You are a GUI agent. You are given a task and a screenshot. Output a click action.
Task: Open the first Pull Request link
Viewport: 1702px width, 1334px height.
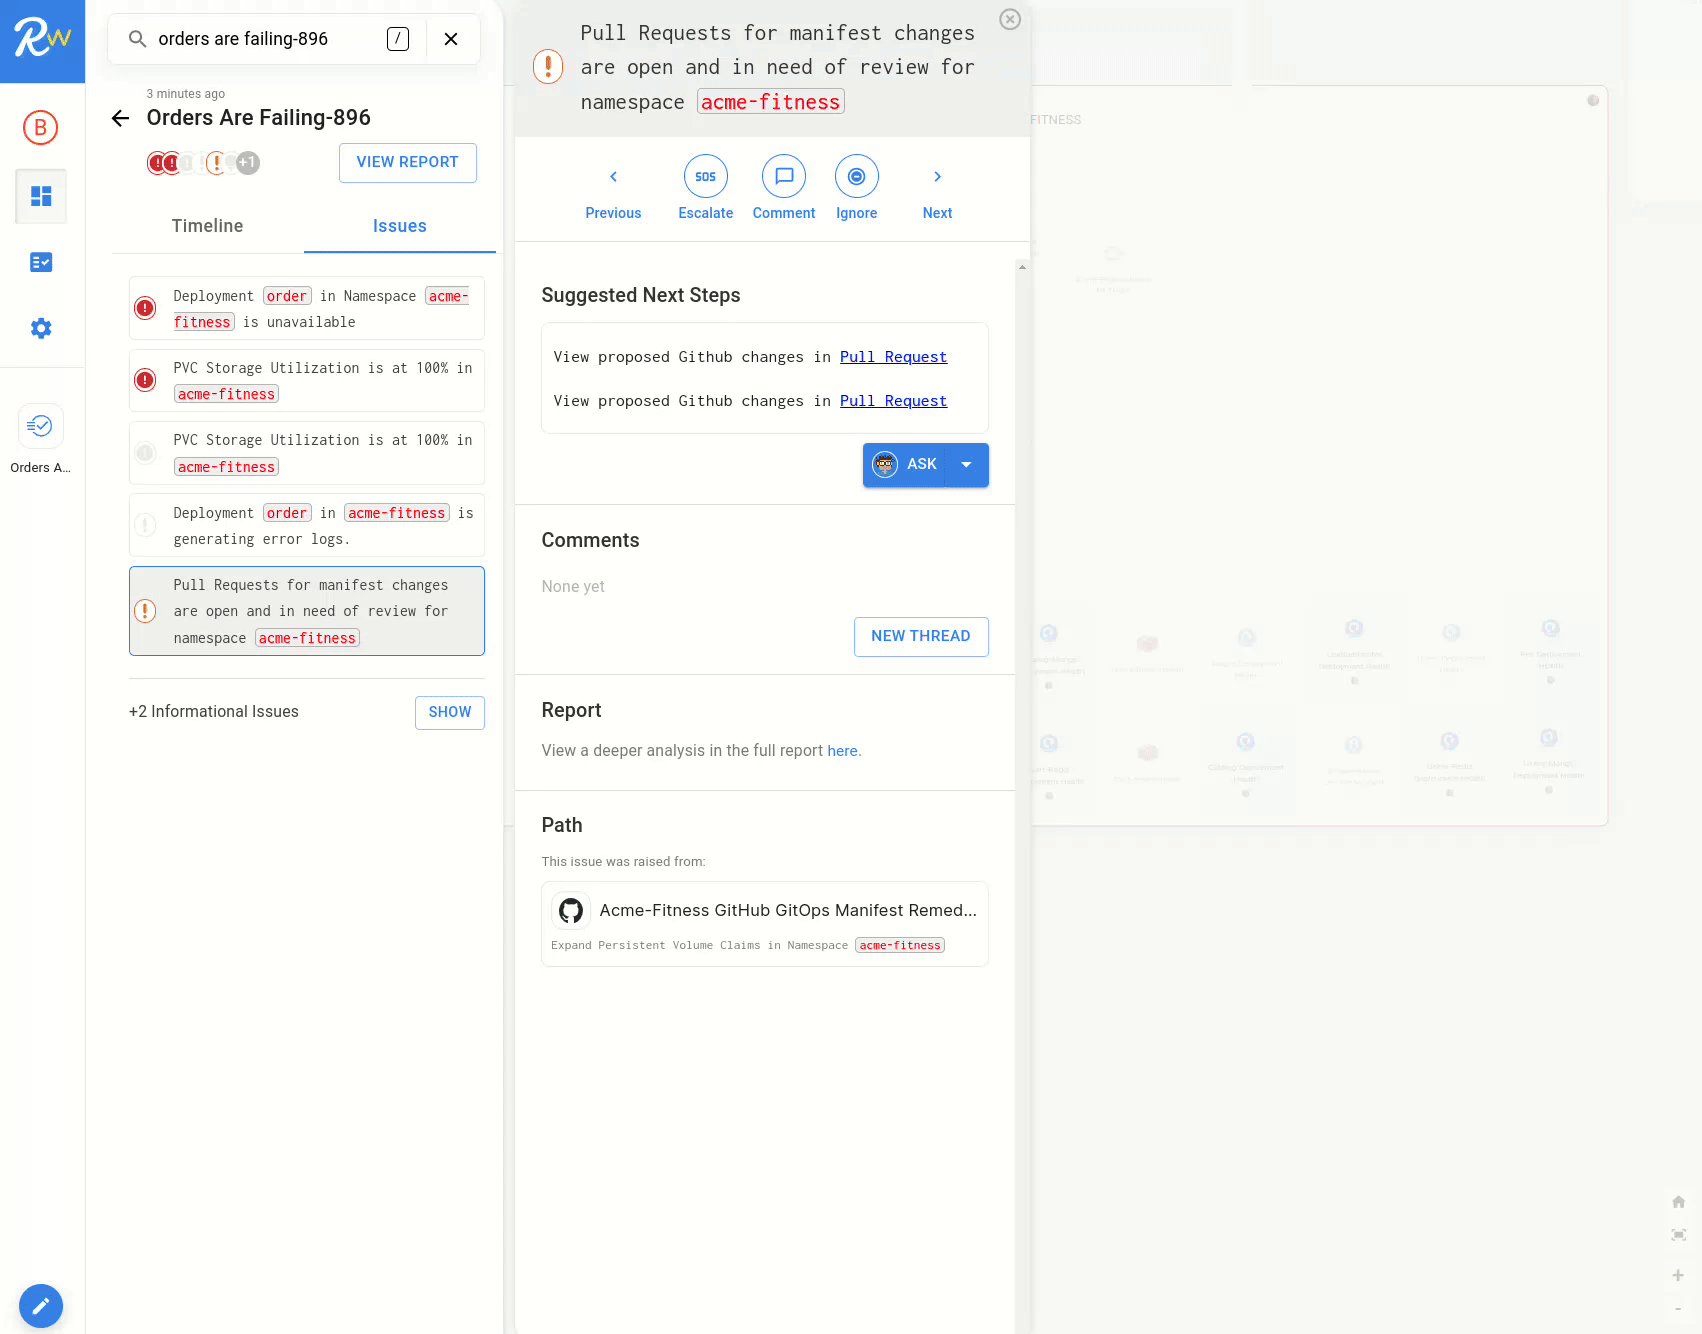click(893, 357)
